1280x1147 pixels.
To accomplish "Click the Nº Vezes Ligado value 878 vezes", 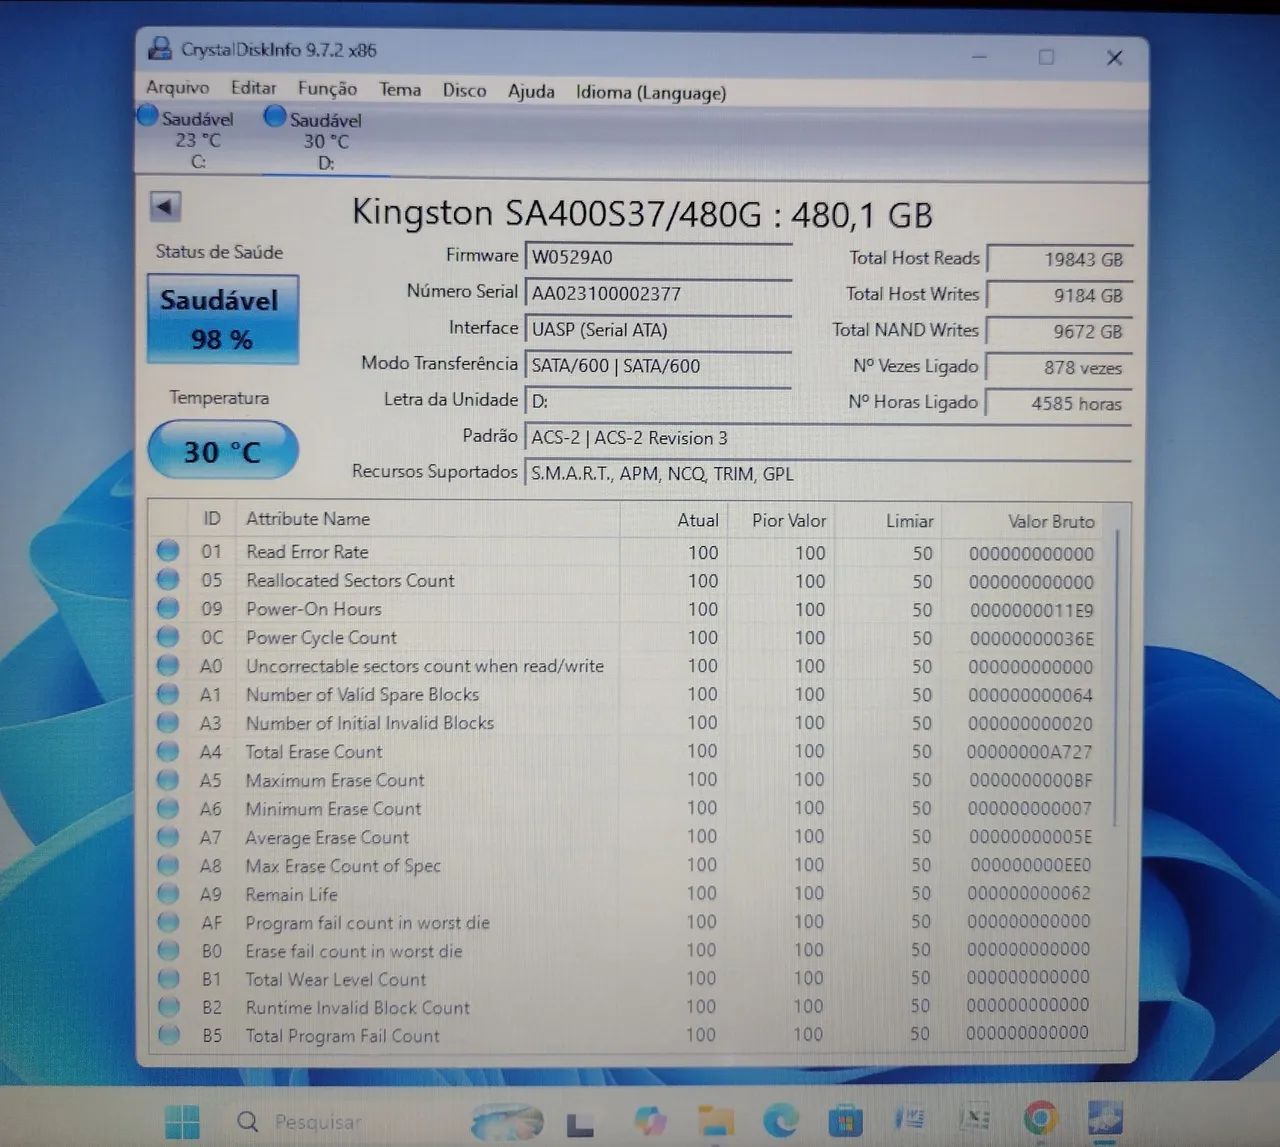I will (1060, 367).
